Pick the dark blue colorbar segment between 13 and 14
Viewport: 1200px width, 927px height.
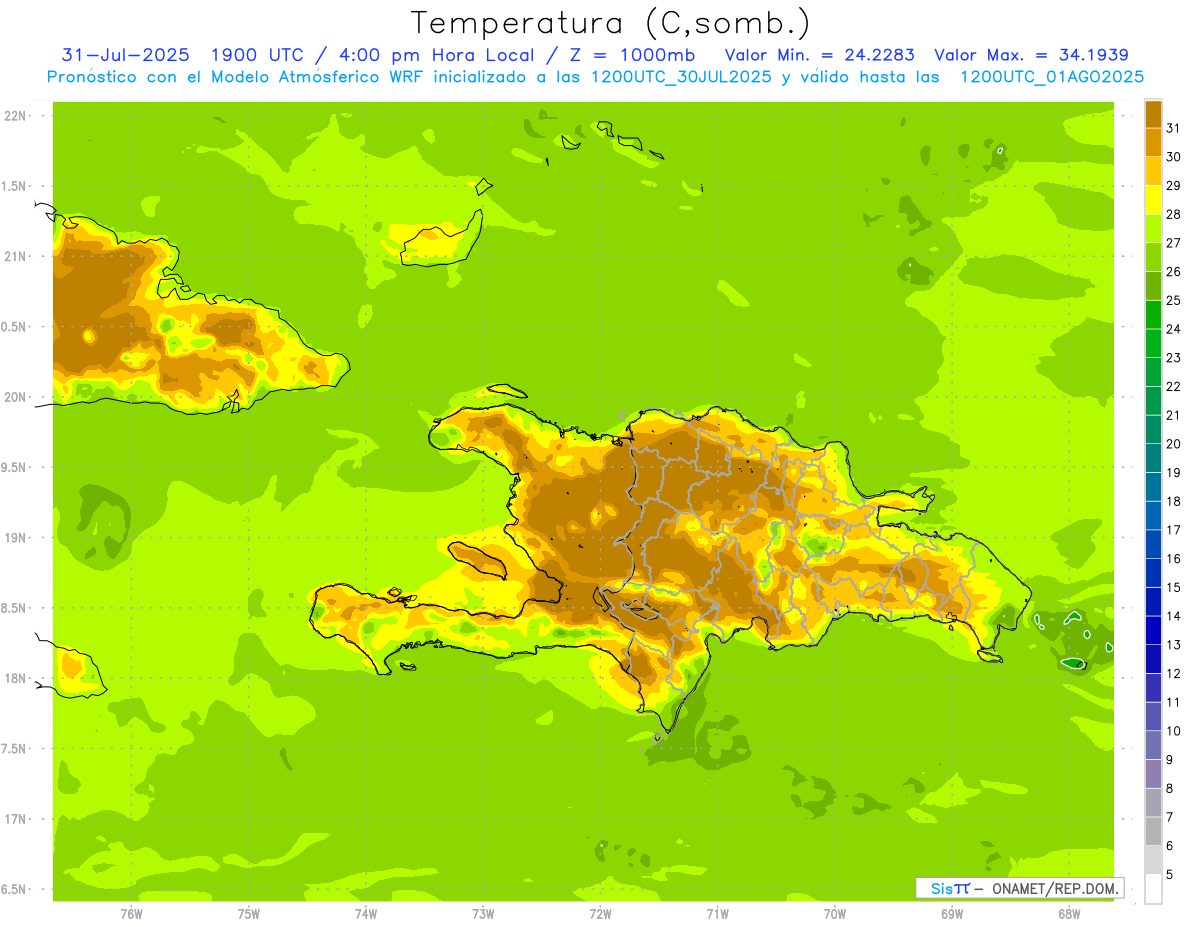pyautogui.click(x=1153, y=630)
